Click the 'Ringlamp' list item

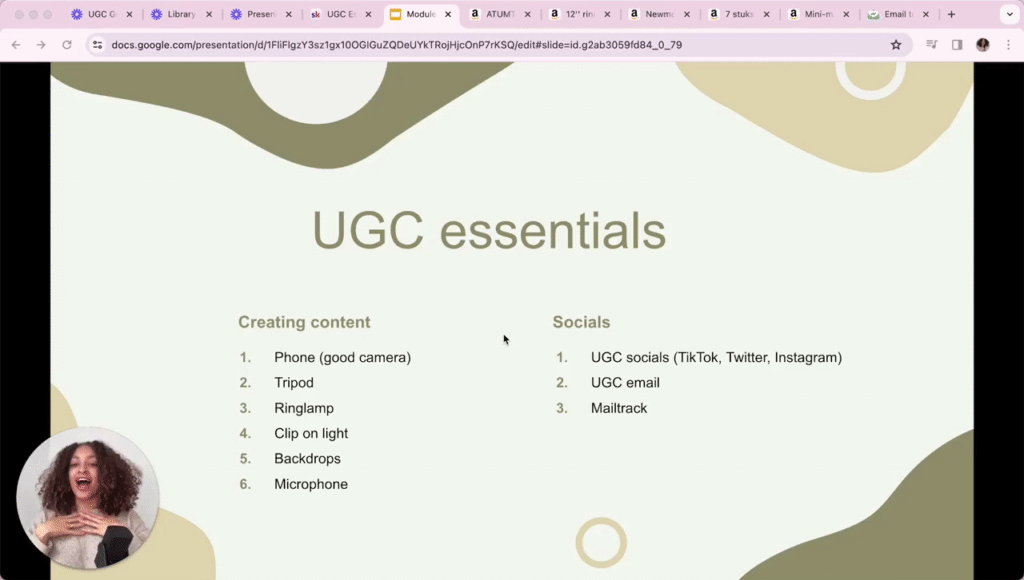click(x=304, y=408)
